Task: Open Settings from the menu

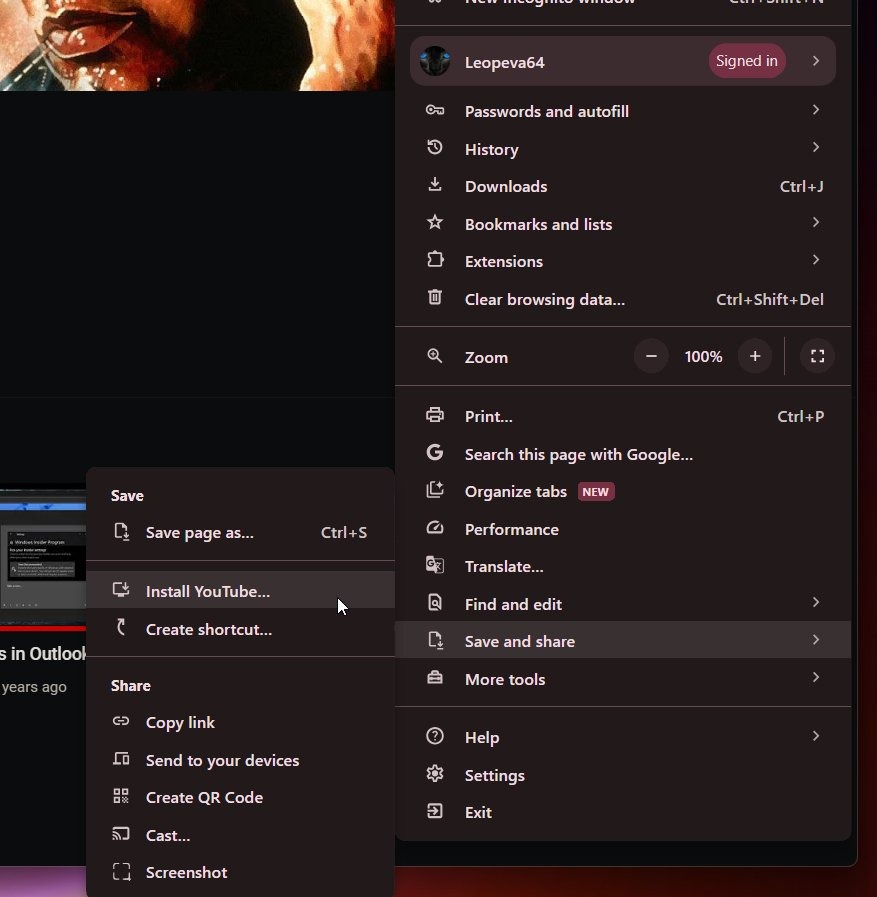Action: [623, 775]
